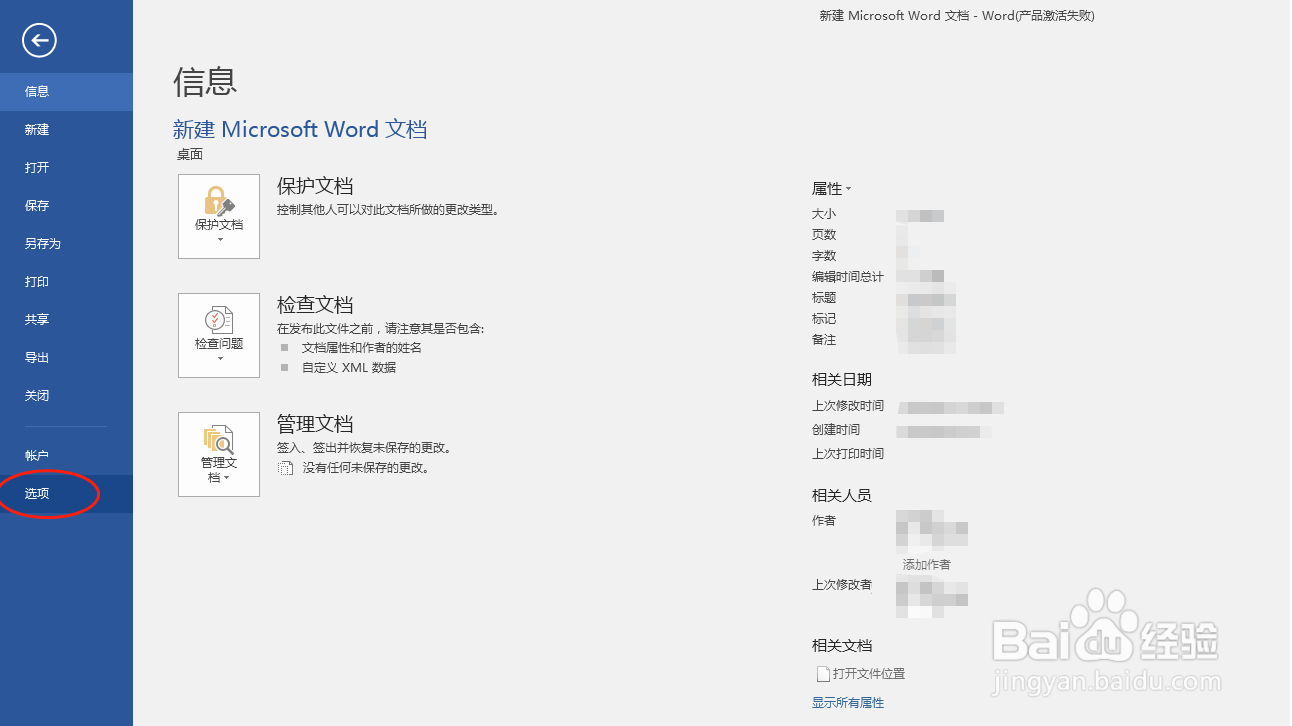This screenshot has width=1293, height=726.
Task: Open the 管理文档 manage document button
Action: click(219, 454)
